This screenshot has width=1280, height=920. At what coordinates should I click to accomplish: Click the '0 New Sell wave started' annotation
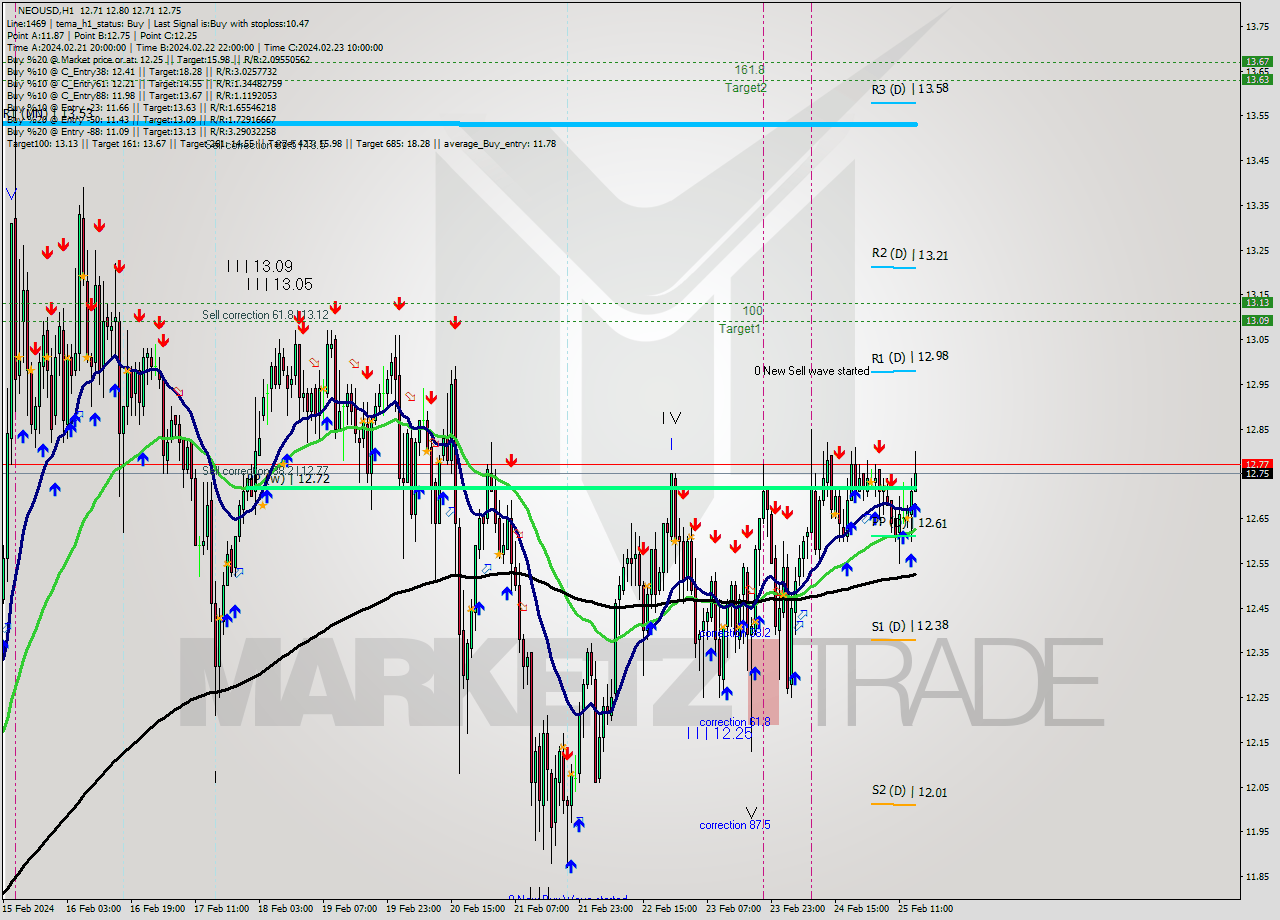pos(811,371)
